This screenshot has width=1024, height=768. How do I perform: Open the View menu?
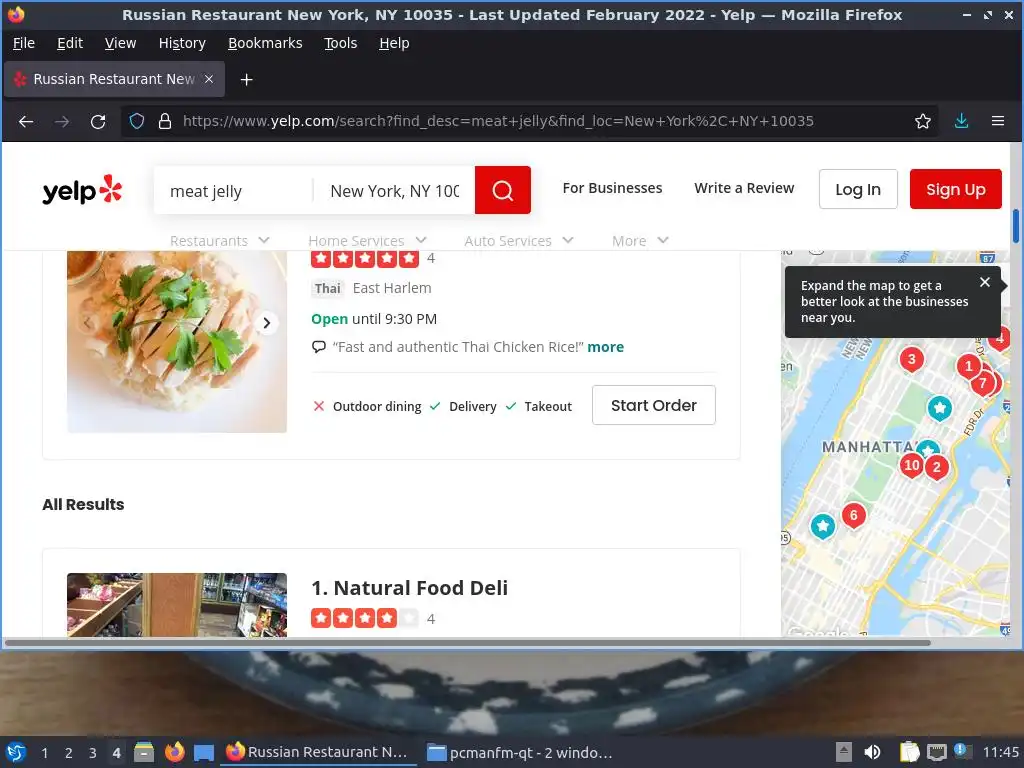pos(120,43)
